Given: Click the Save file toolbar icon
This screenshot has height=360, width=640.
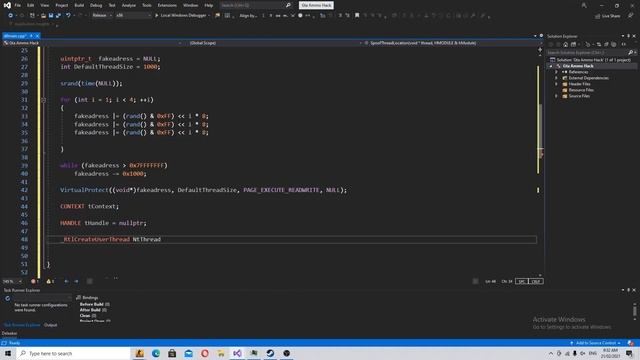Looking at the screenshot, I should point(51,16).
